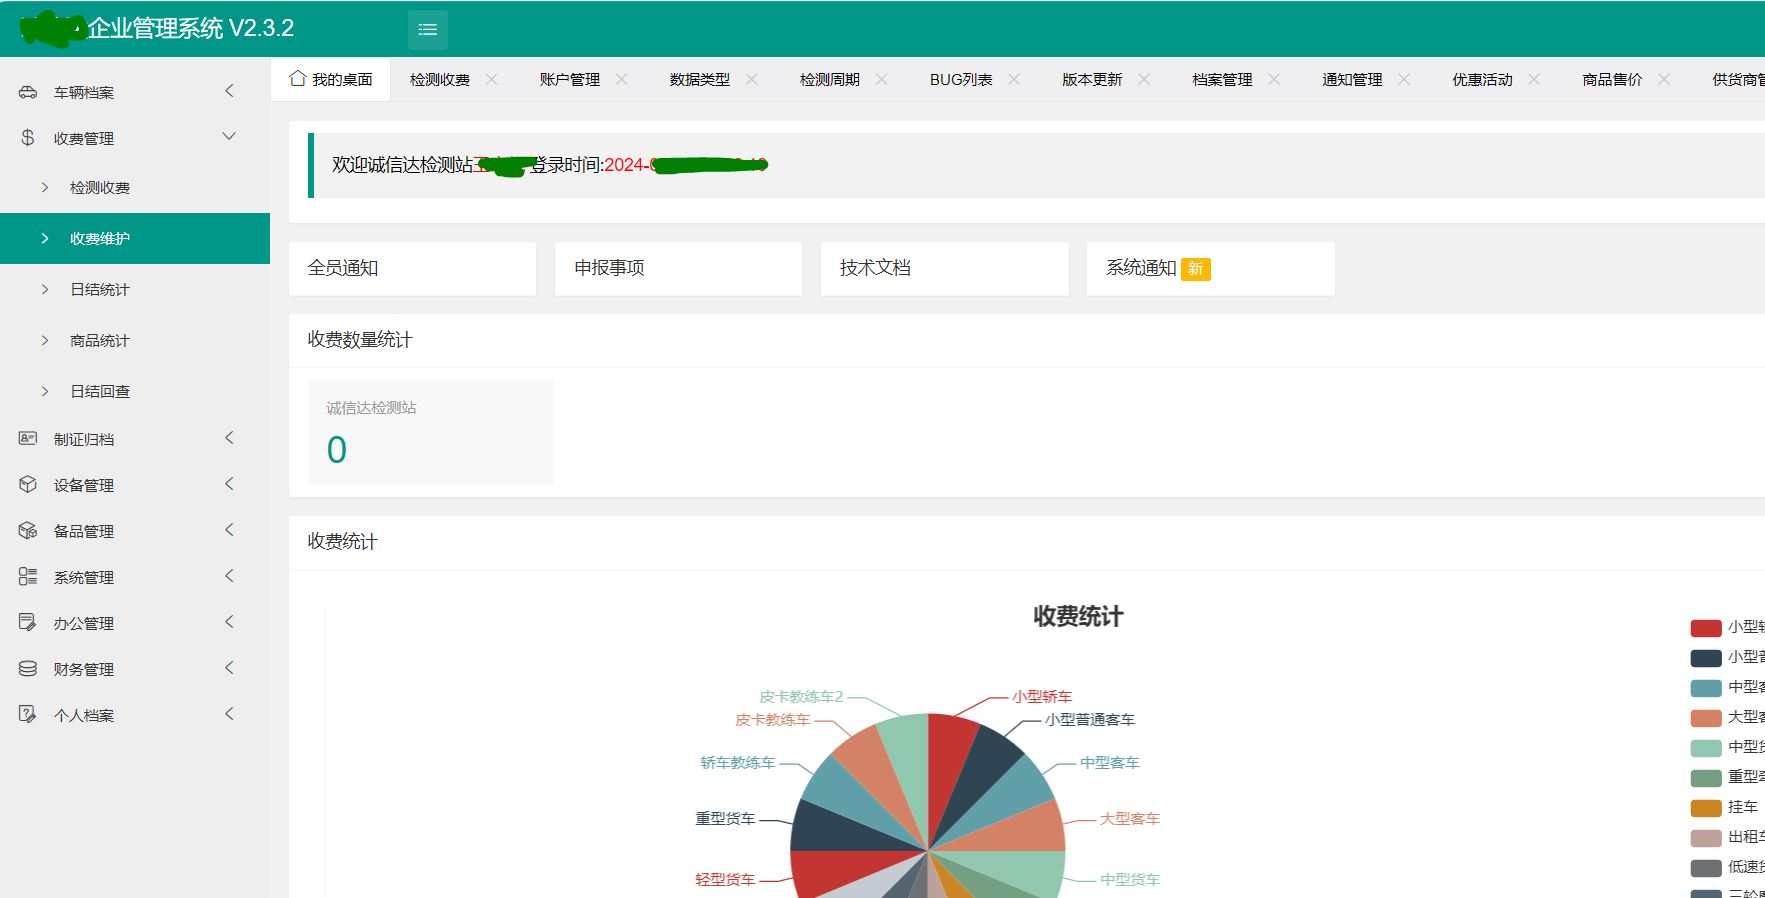Close the 档案管理 tab
1765x898 pixels.
tap(1273, 79)
